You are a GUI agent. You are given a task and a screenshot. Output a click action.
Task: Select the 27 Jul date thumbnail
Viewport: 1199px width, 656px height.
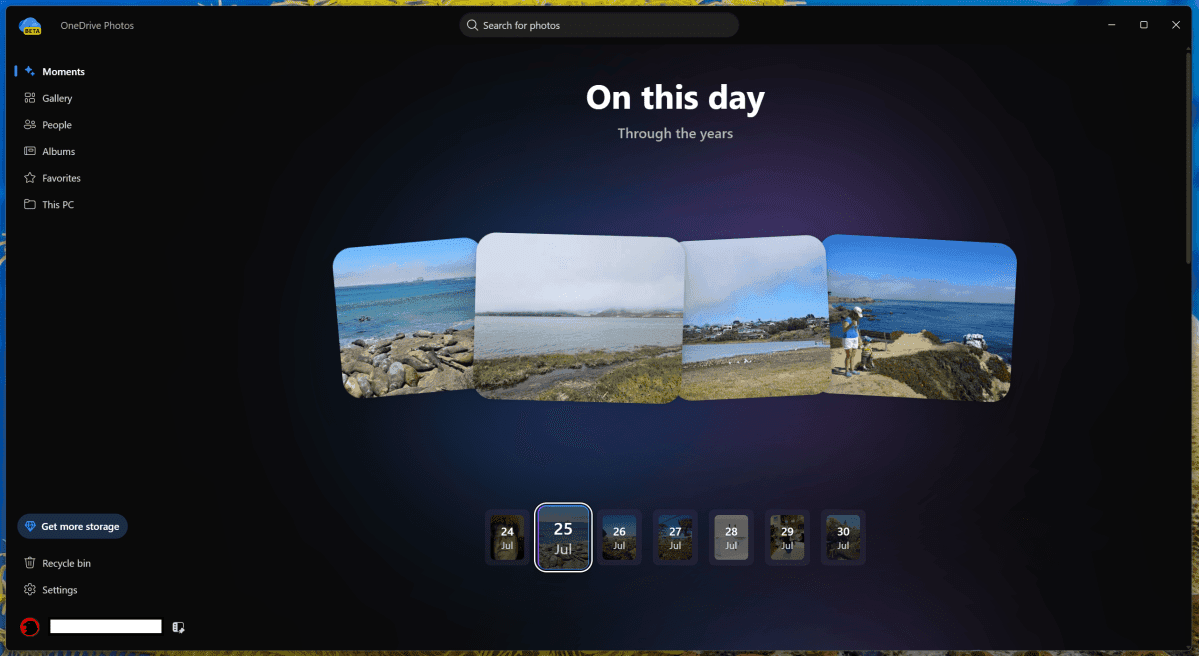(x=675, y=537)
